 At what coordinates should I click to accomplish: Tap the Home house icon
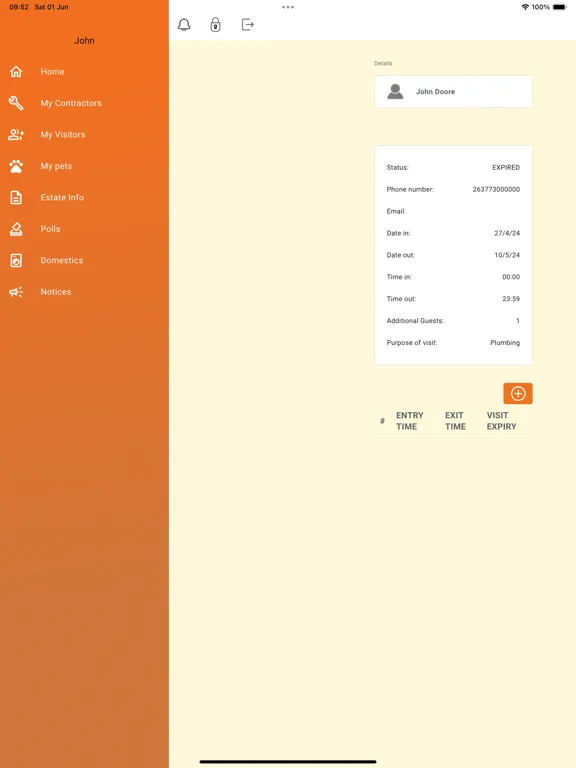coord(16,72)
